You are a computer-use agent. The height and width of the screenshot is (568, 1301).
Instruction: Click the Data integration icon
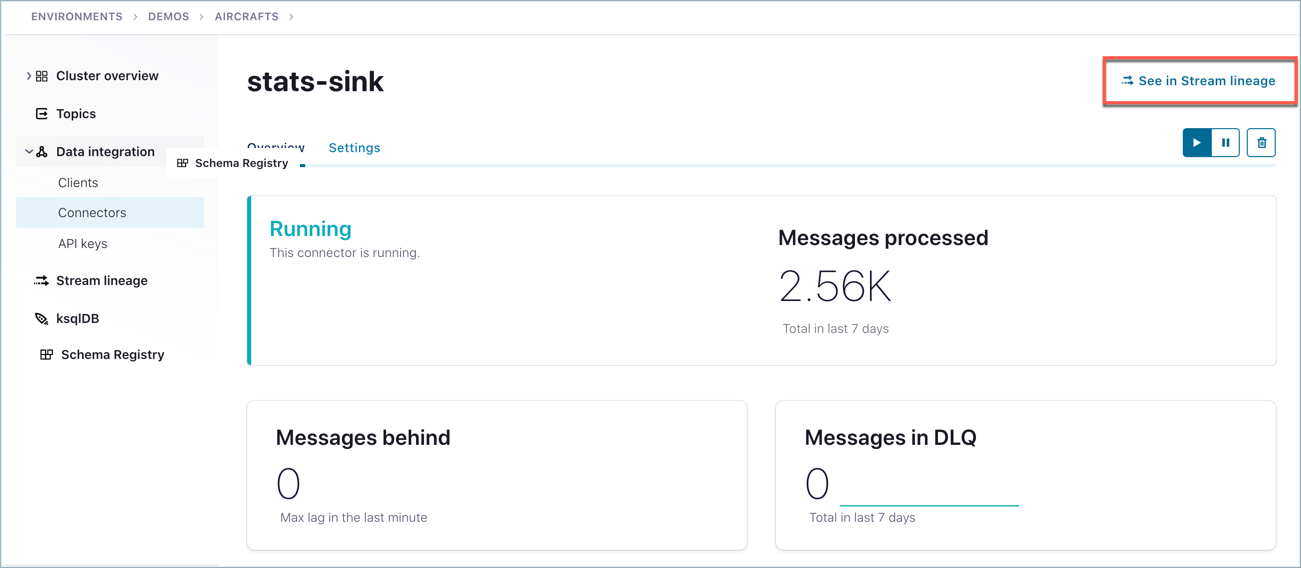[42, 152]
